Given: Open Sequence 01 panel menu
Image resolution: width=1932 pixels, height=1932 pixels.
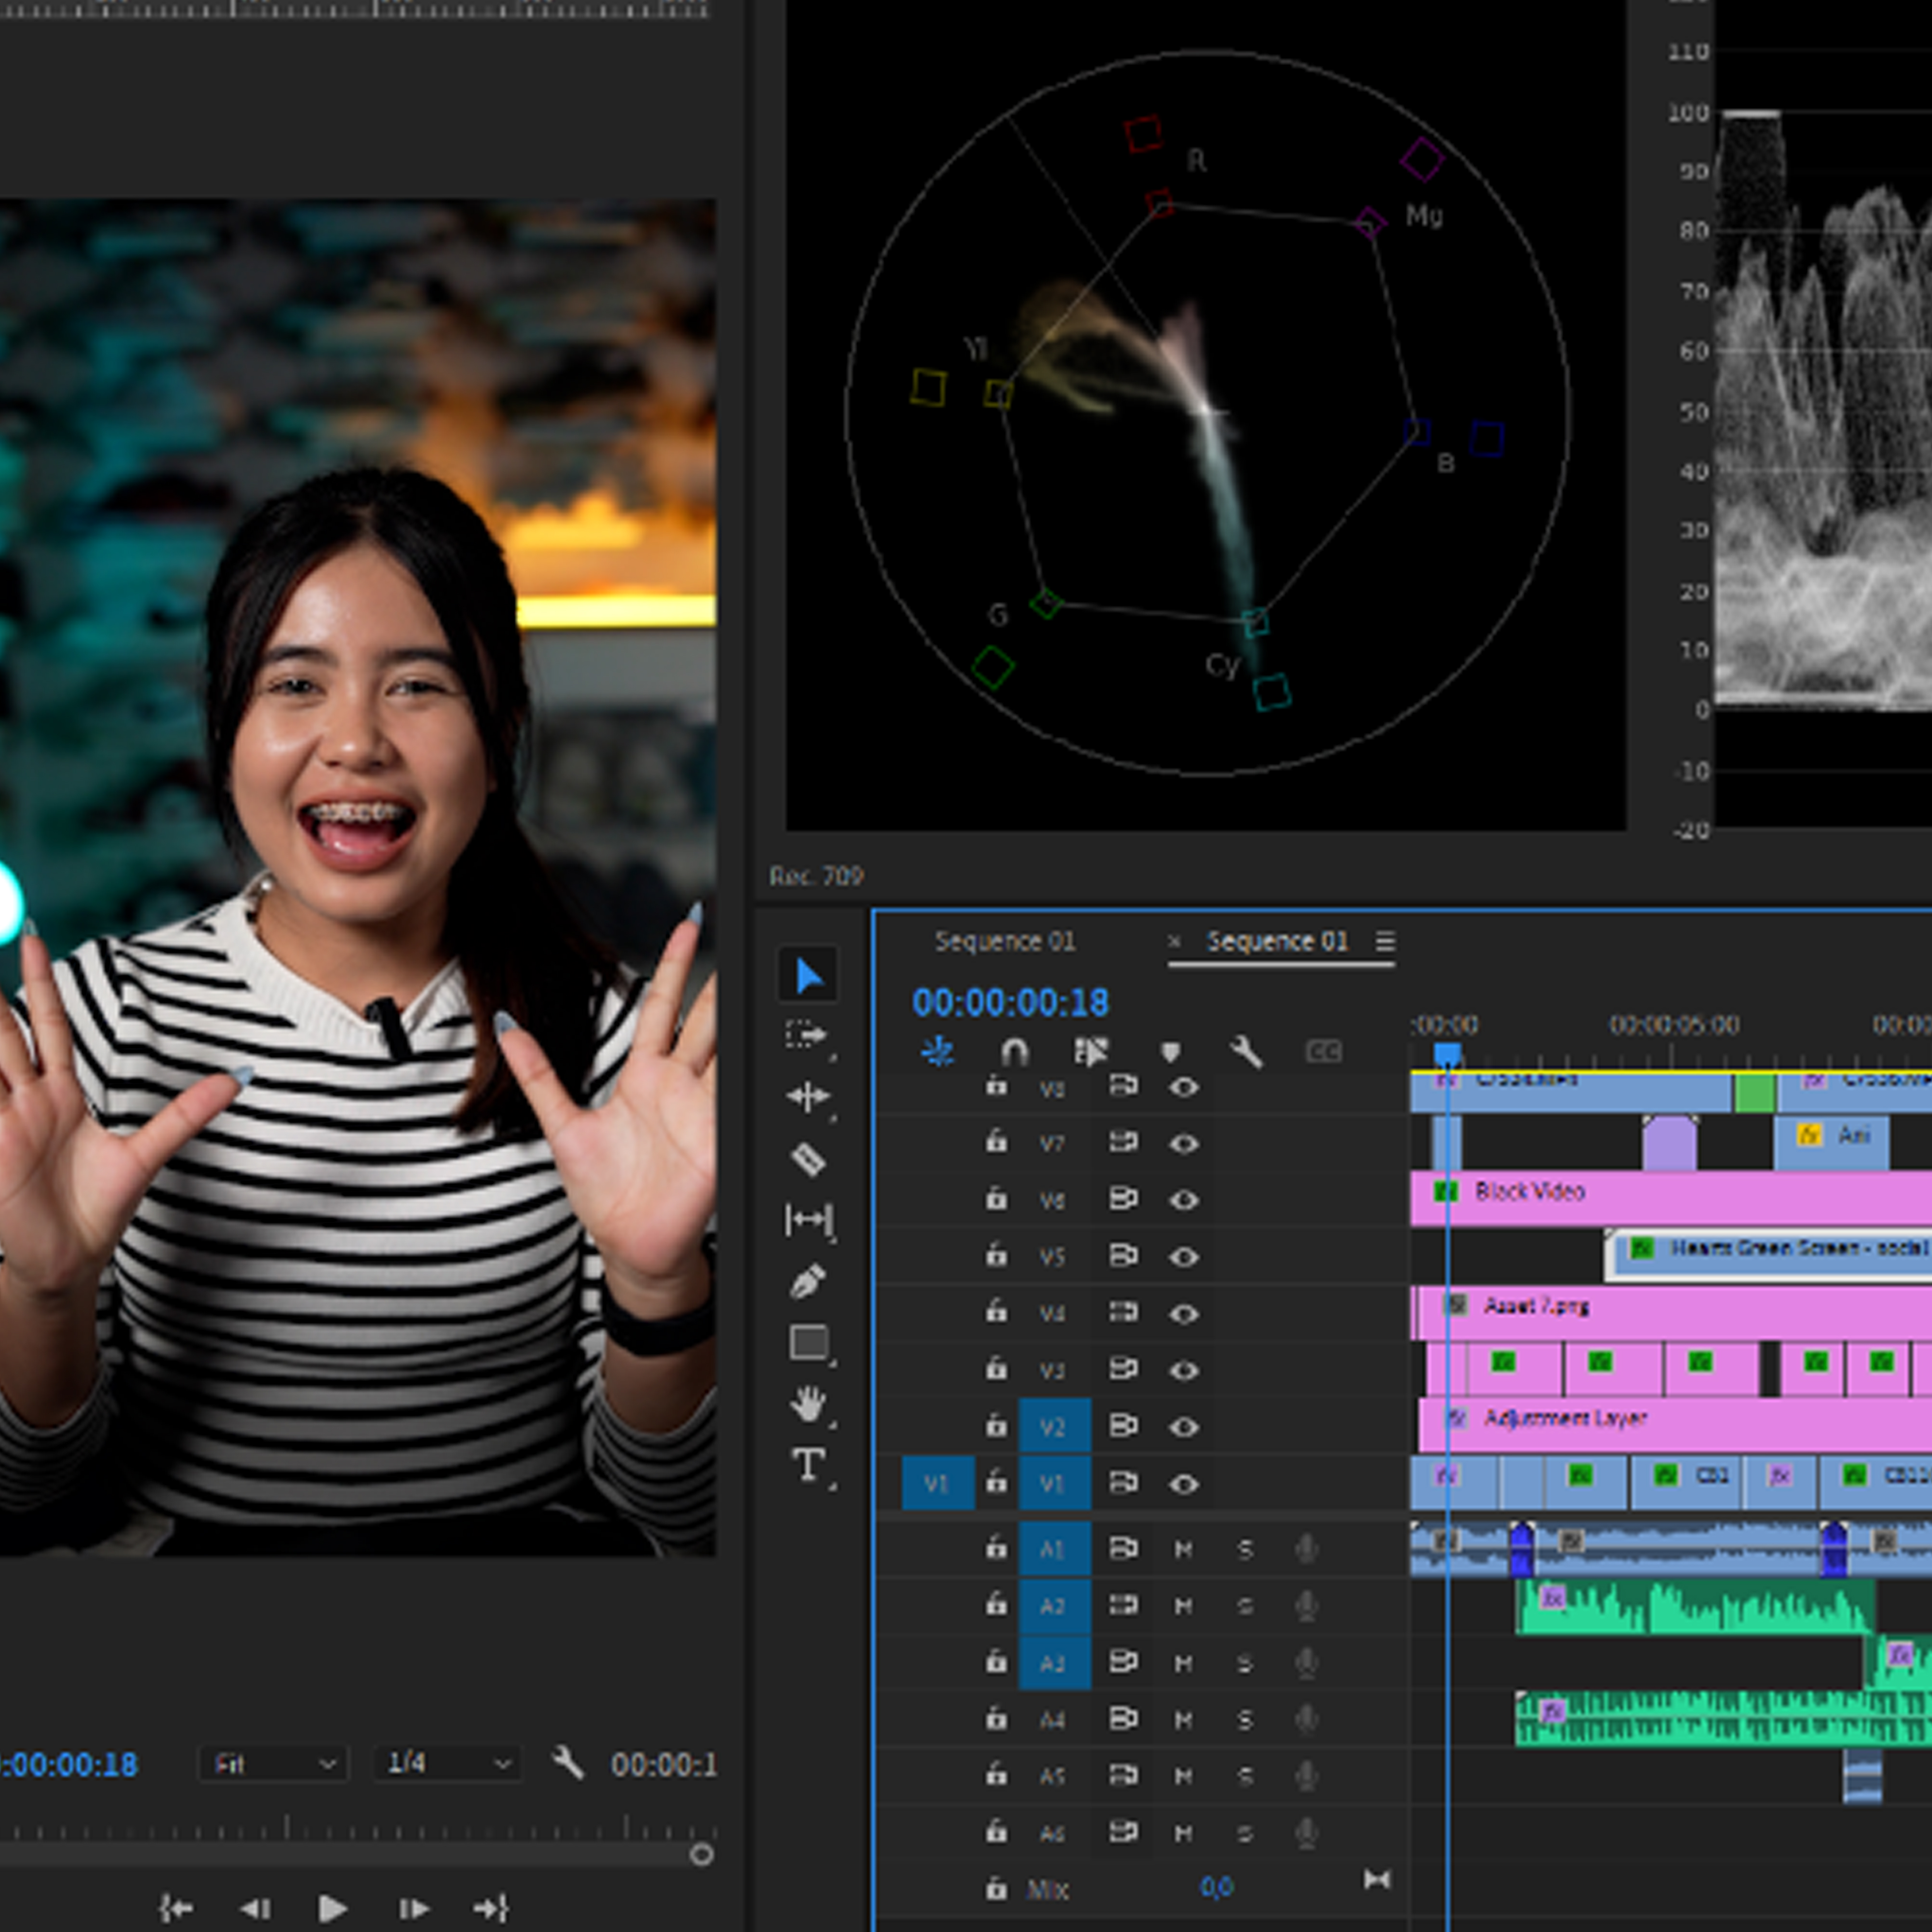Looking at the screenshot, I should point(1385,941).
